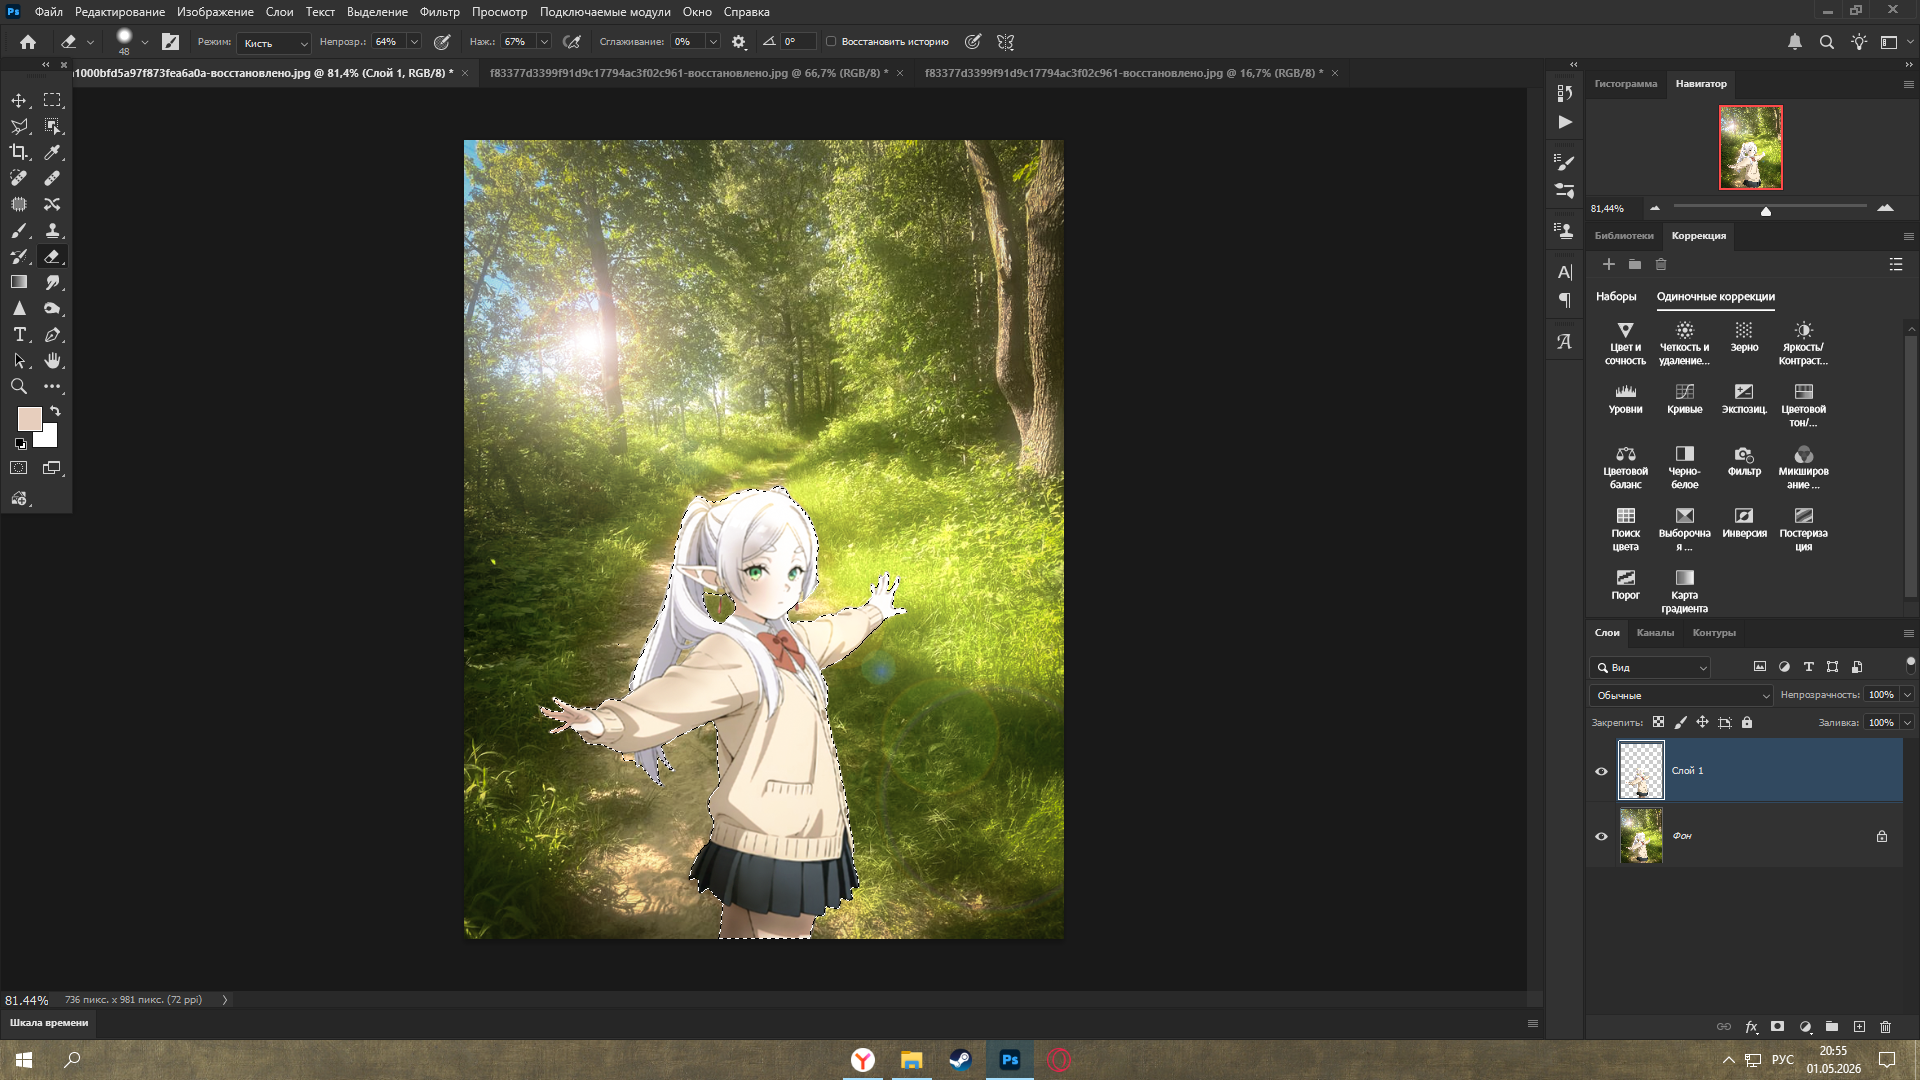
Task: Open the Файл menu
Action: pos(48,12)
